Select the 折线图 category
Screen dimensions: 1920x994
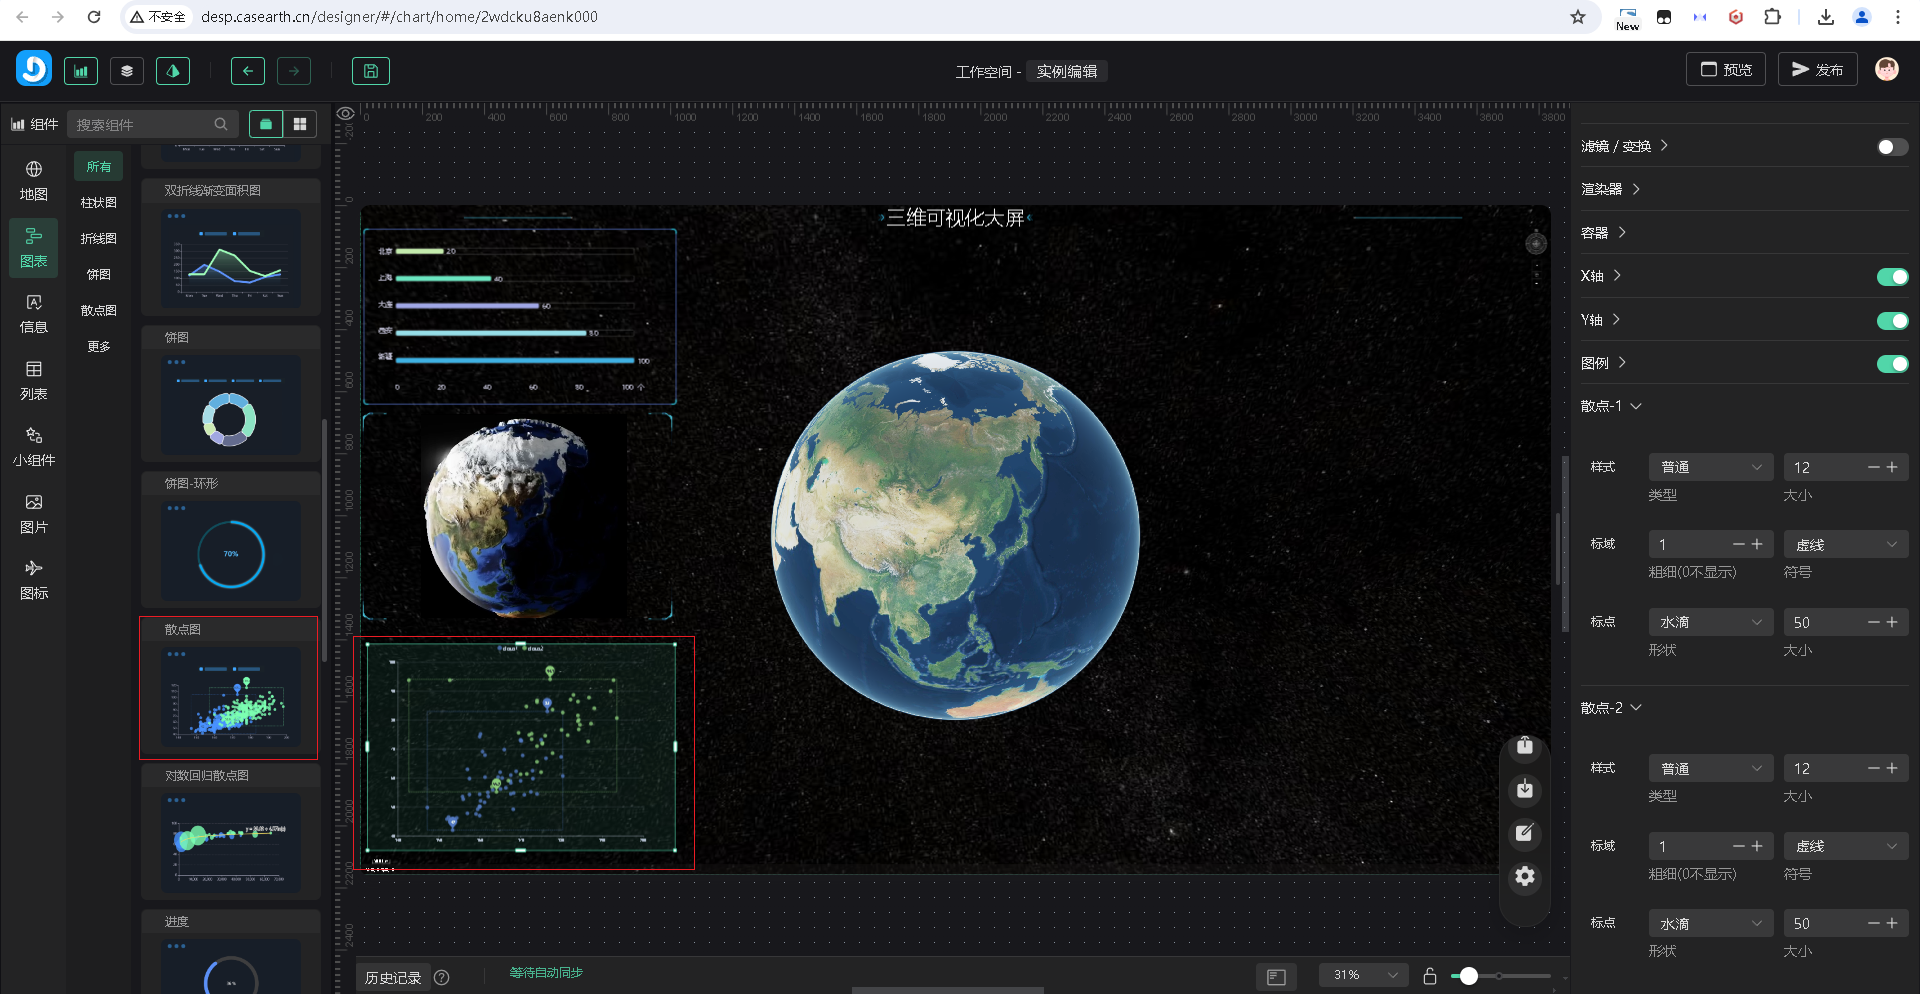(99, 239)
